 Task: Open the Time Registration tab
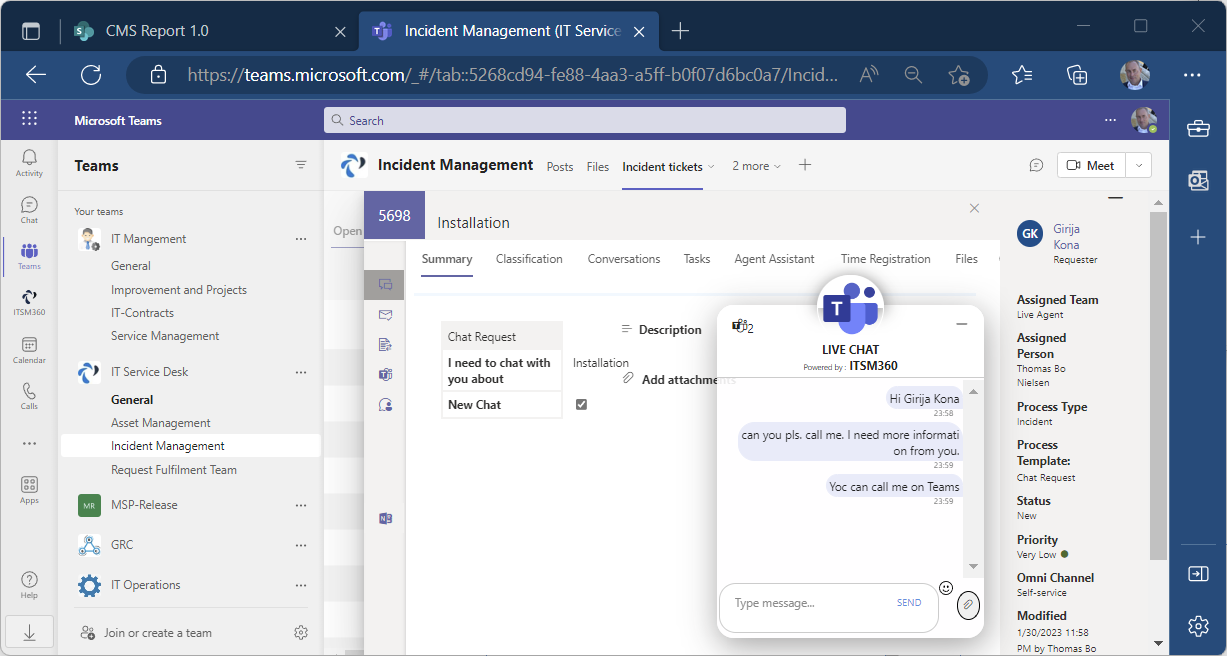885,259
